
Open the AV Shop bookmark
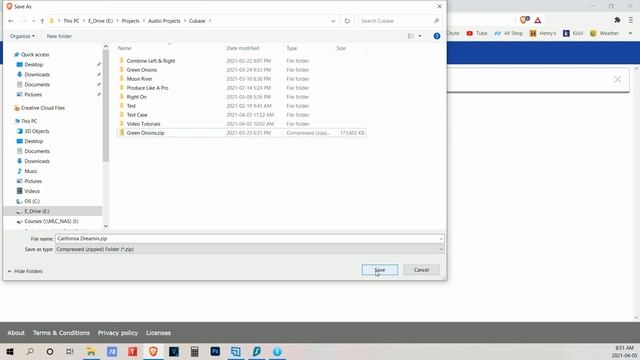pyautogui.click(x=509, y=33)
